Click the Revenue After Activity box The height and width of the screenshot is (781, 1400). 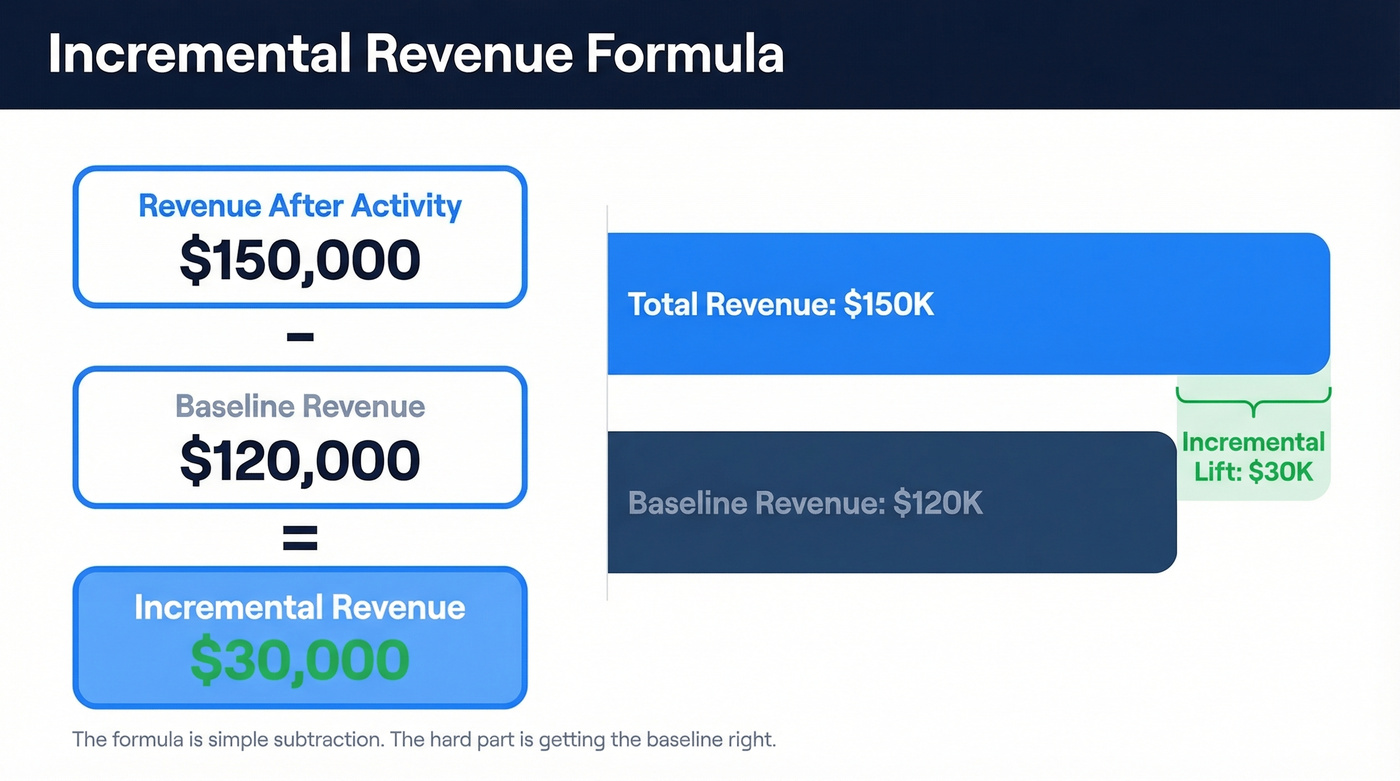click(299, 236)
